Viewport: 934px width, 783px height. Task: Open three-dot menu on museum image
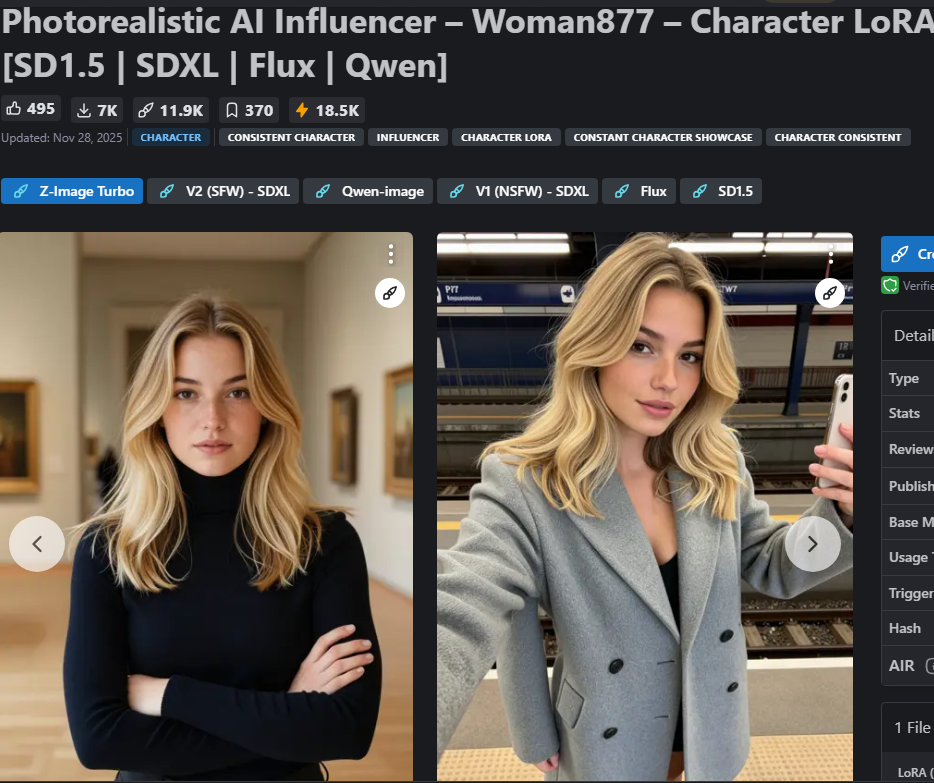tap(391, 254)
